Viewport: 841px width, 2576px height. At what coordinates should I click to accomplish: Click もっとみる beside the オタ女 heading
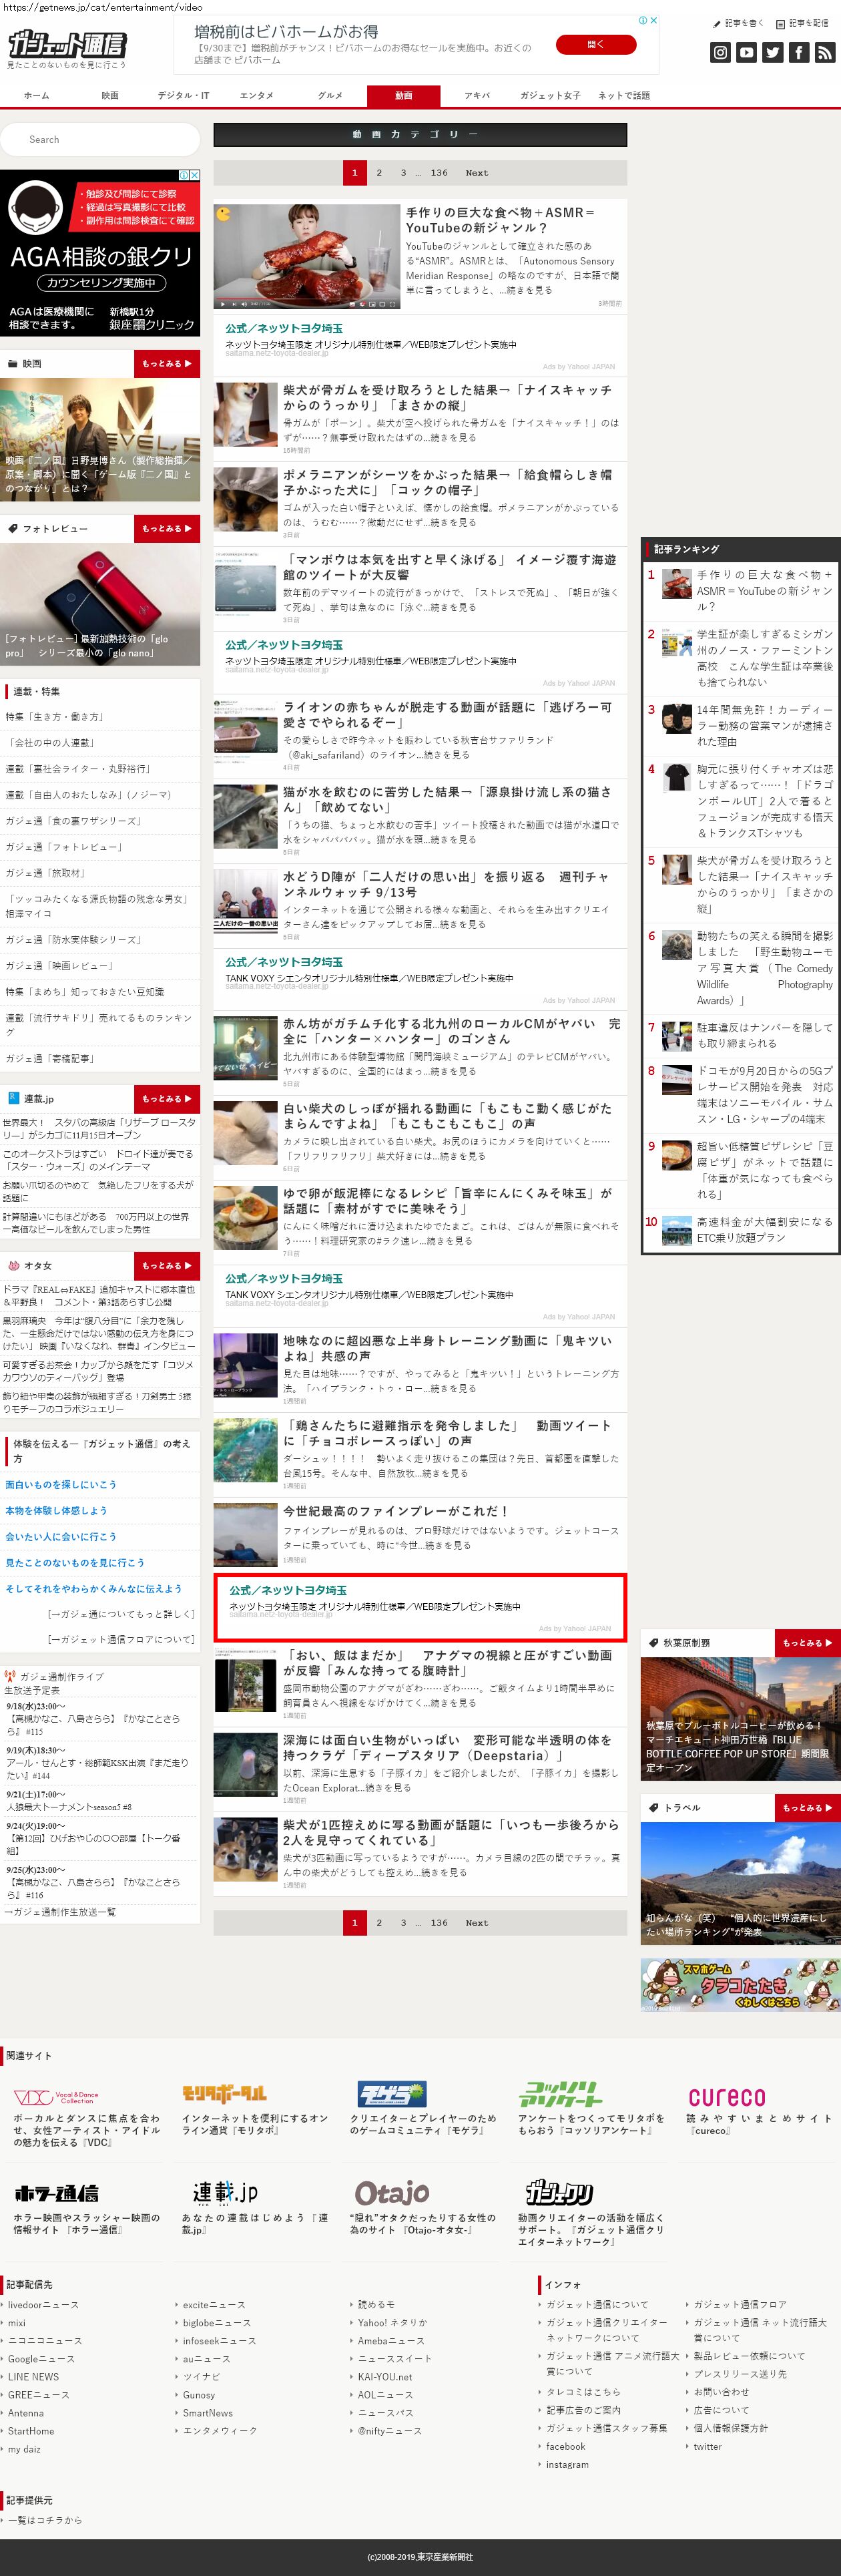(x=167, y=1266)
